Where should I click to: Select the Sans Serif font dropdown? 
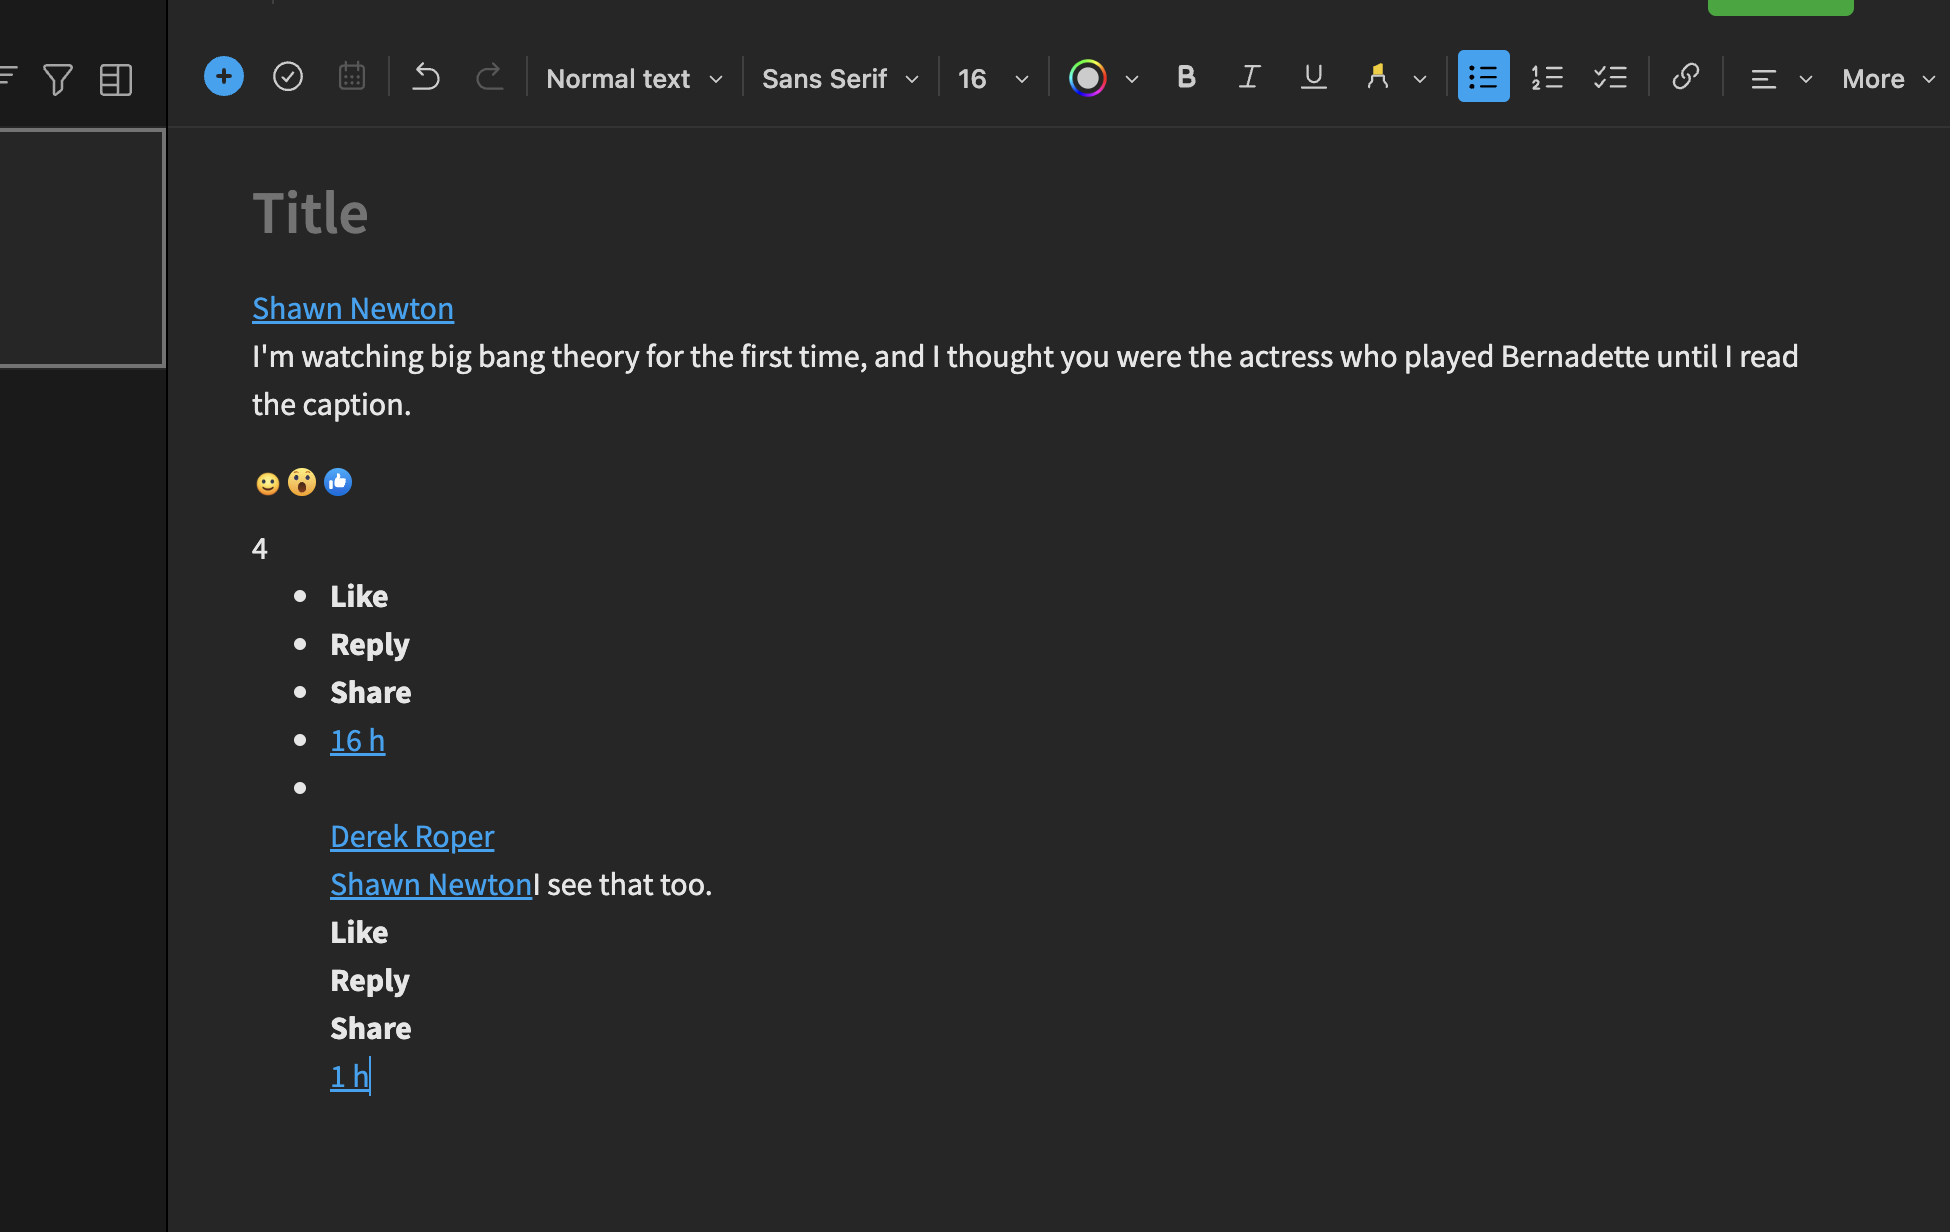839,78
